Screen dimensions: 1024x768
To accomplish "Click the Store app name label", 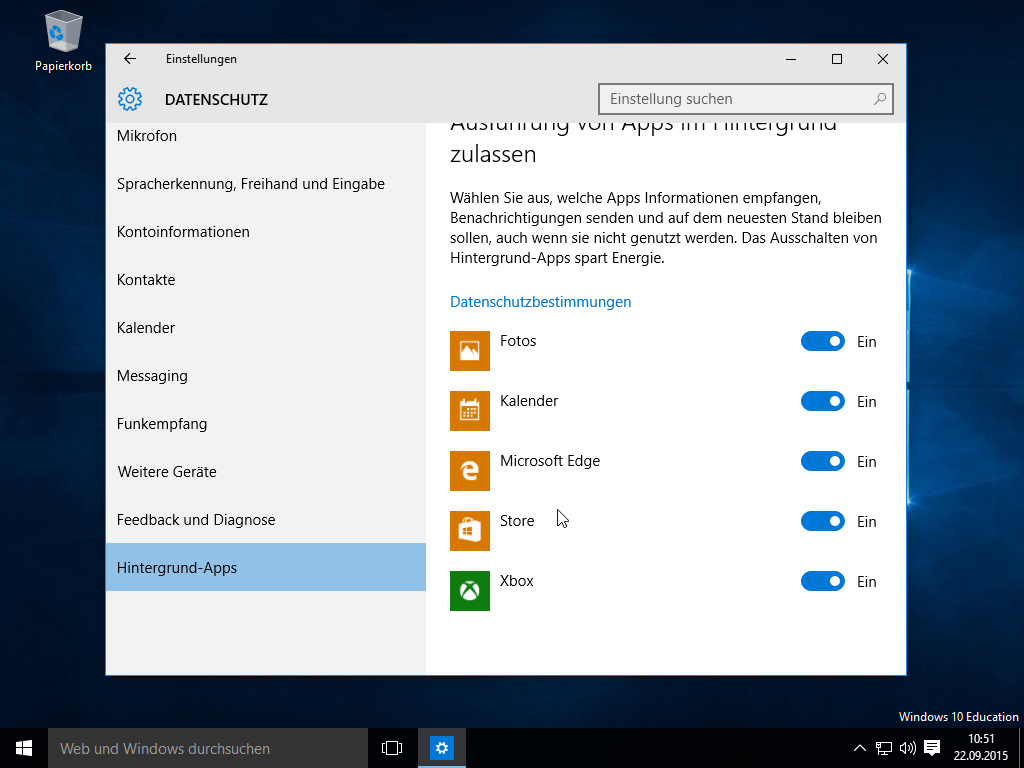I will [x=517, y=521].
